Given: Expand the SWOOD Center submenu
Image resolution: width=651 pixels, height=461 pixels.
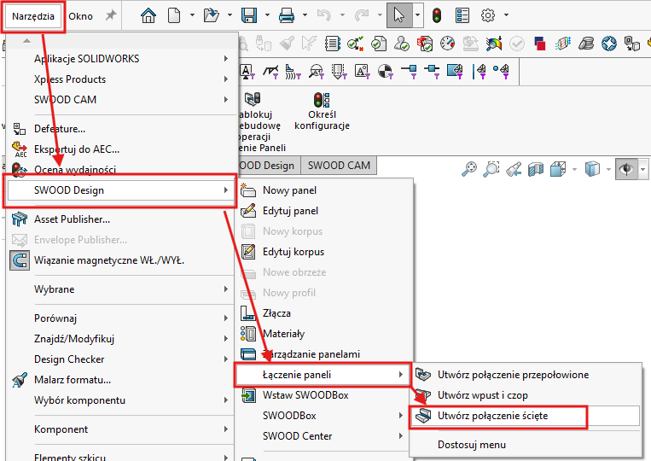Looking at the screenshot, I should 324,436.
